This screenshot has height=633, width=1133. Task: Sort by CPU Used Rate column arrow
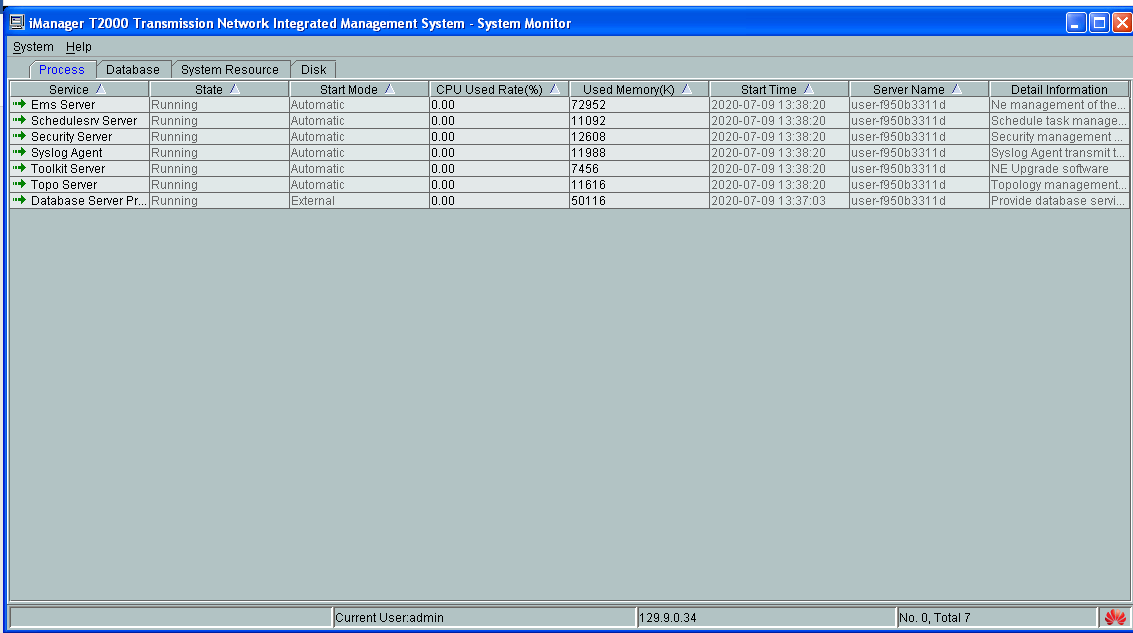(x=554, y=89)
